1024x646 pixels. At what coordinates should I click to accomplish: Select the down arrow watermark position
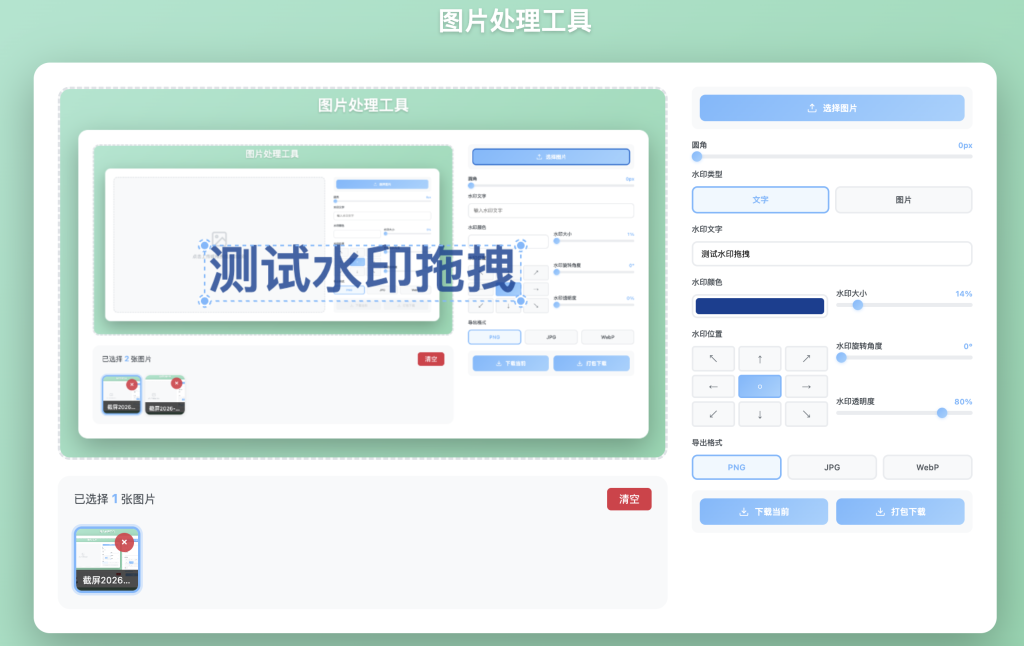click(760, 414)
